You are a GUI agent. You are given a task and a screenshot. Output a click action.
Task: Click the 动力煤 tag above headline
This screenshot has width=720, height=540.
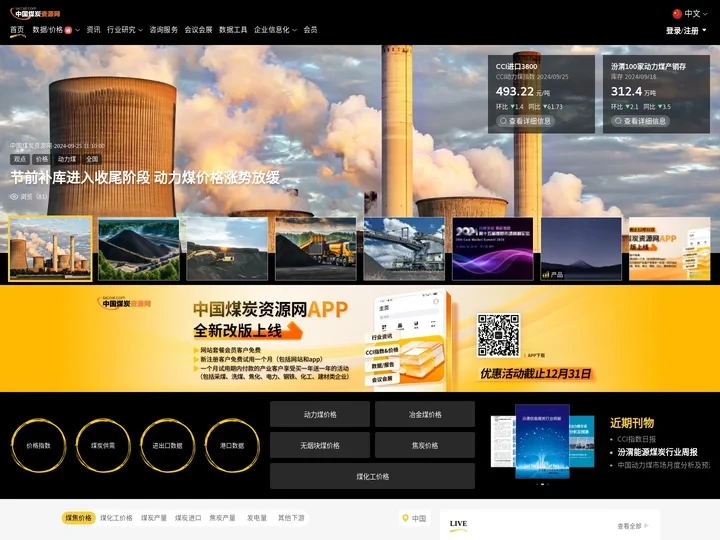[67, 159]
